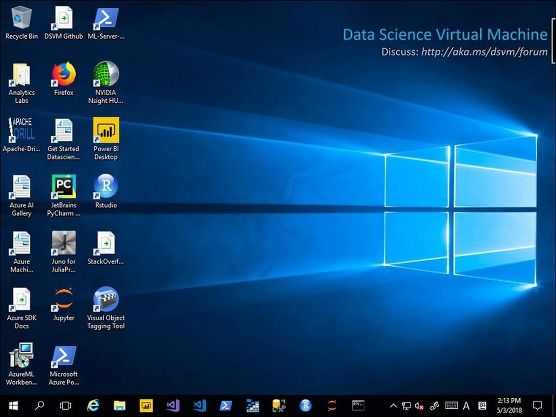Viewport: 556px width, 417px height.
Task: Click the Data Science Virtual Machine title
Action: coord(445,35)
